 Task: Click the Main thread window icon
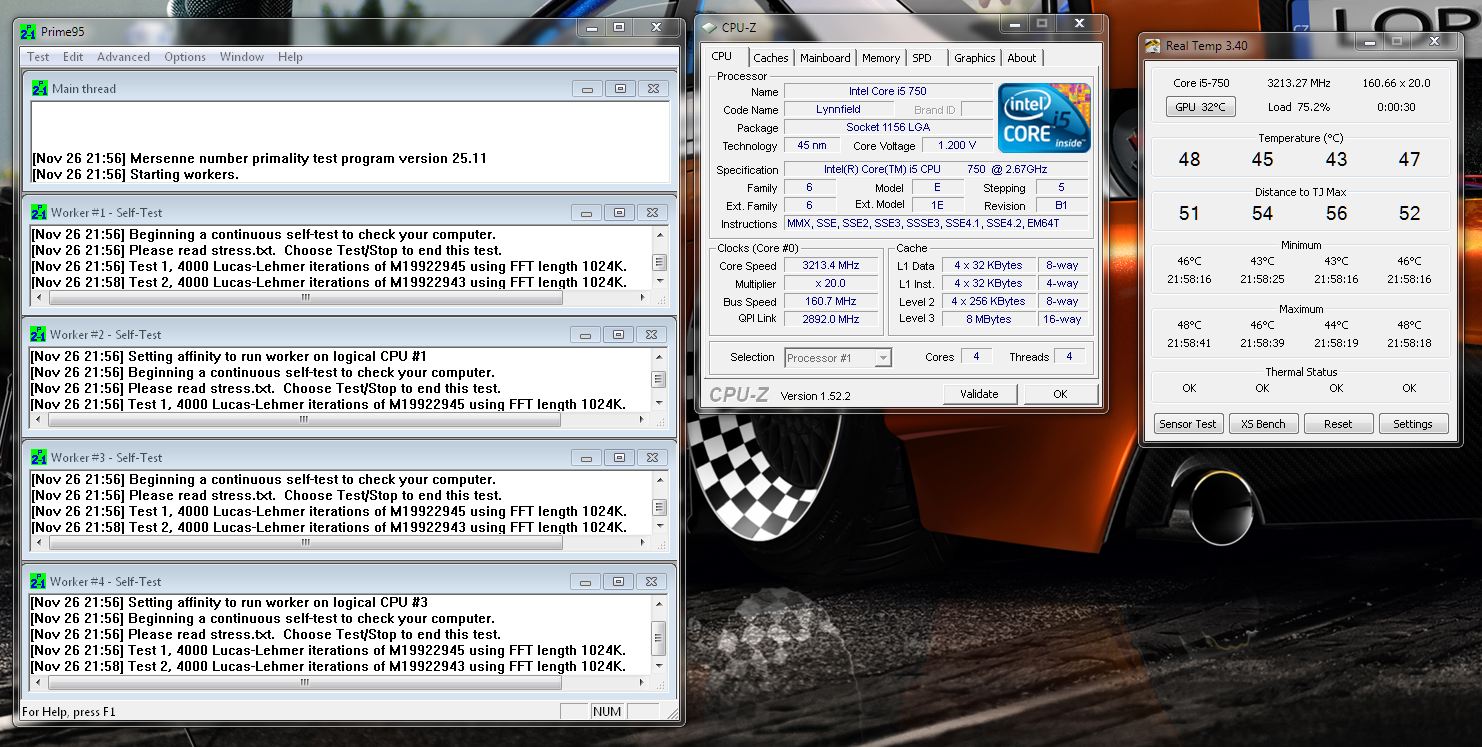click(39, 88)
